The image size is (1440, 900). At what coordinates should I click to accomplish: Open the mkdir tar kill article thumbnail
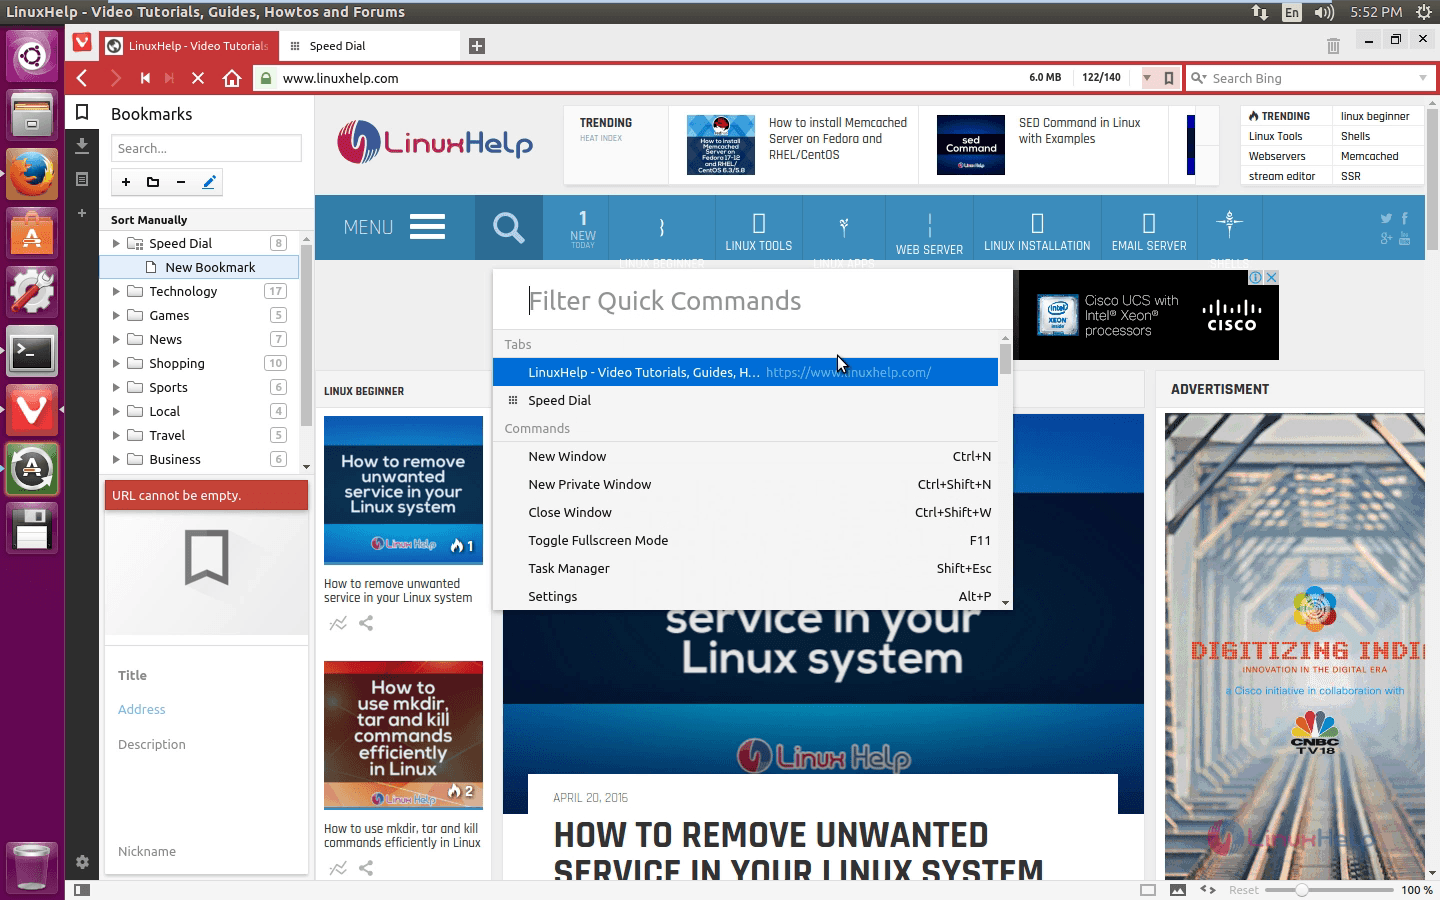click(x=403, y=734)
